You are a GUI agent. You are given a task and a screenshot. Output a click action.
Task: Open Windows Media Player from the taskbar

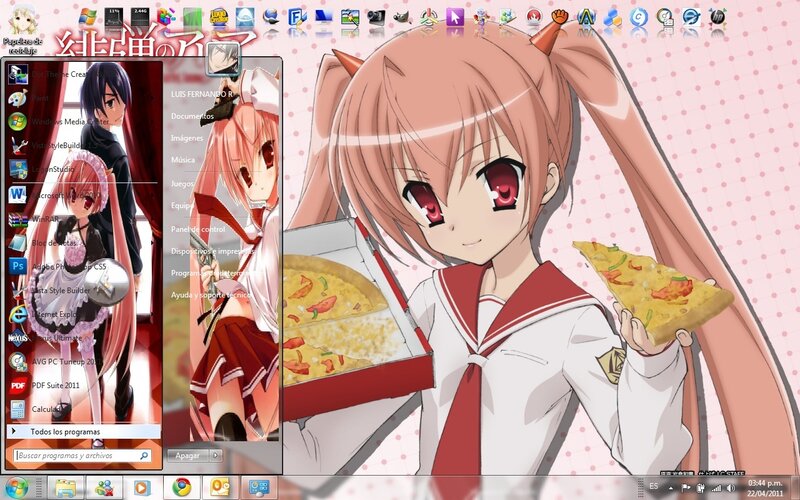142,488
